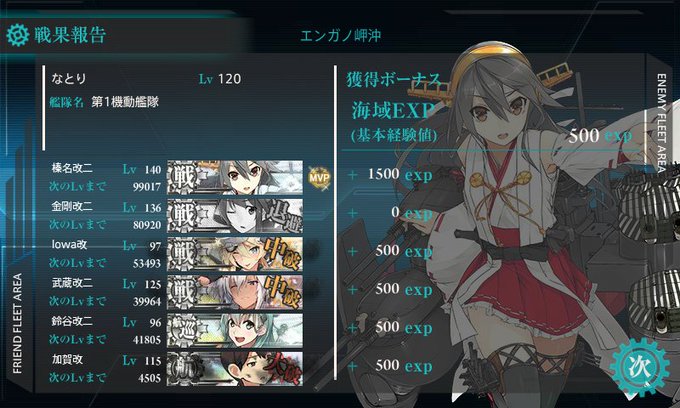The width and height of the screenshot is (680, 408).
Task: Click the 中破 damage badge on 武蔵改二
Action: [x=283, y=292]
